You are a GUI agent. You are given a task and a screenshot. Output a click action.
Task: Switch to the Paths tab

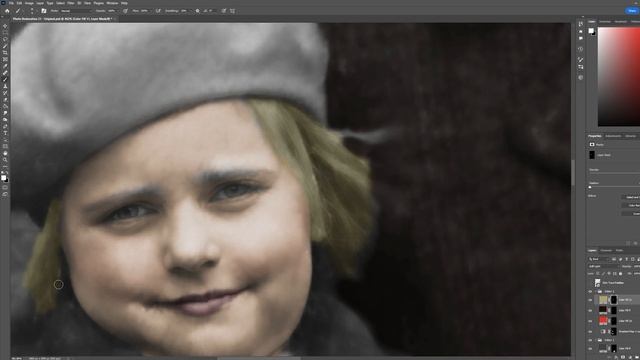(619, 250)
